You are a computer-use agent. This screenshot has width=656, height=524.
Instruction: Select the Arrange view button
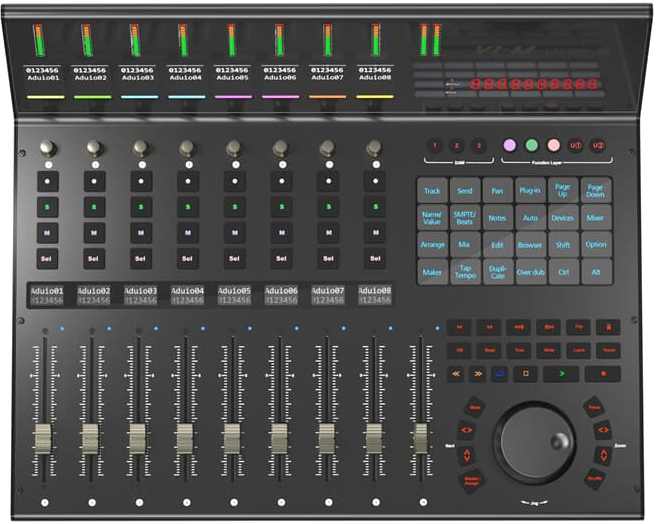(x=432, y=244)
